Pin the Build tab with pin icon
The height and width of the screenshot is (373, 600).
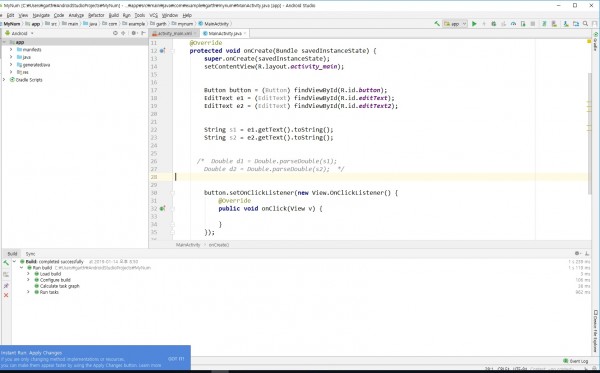6,285
